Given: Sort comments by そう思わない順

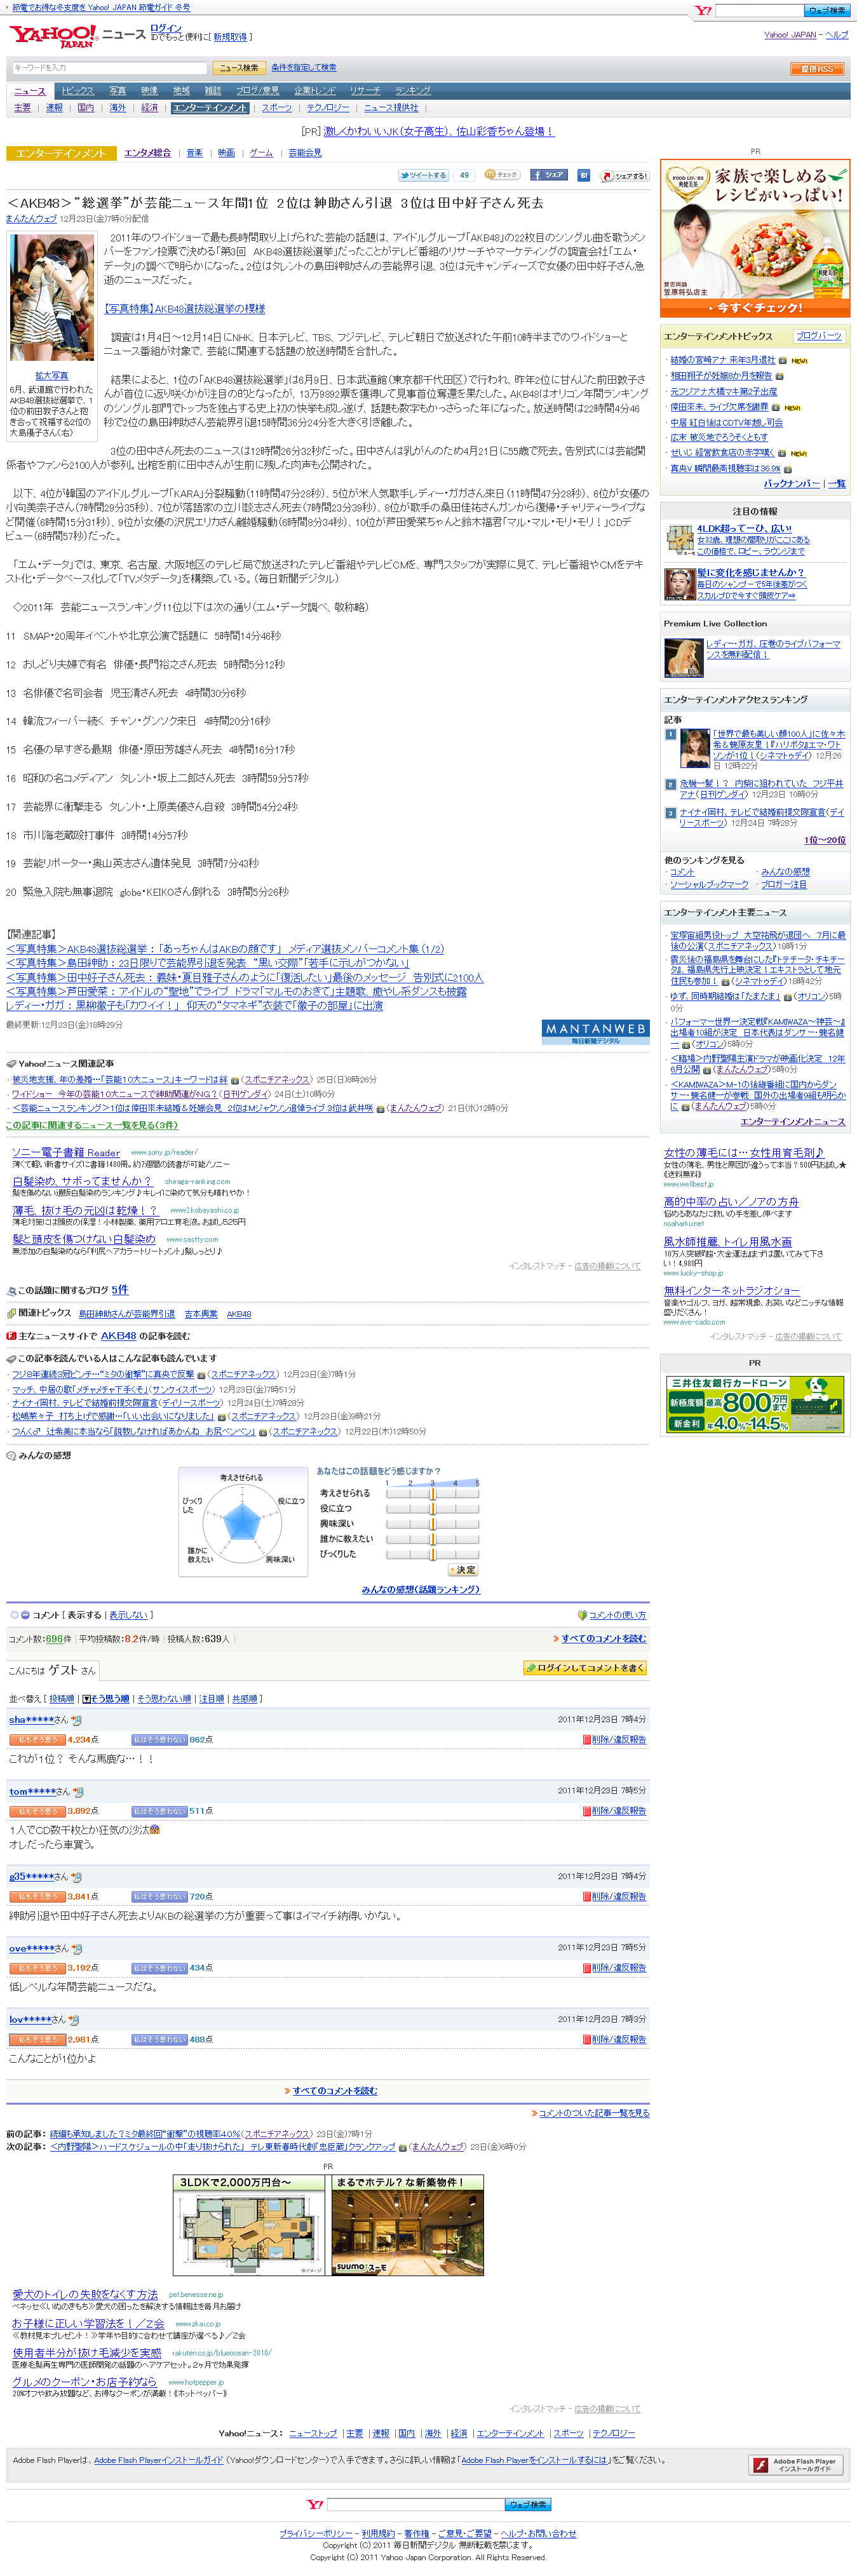Looking at the screenshot, I should [x=164, y=1699].
